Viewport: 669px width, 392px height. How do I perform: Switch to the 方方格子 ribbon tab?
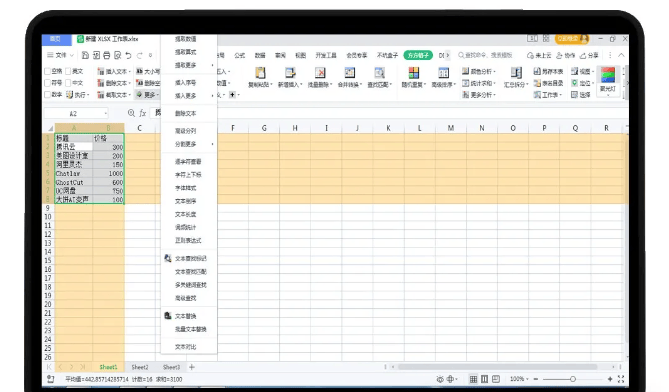coord(418,55)
